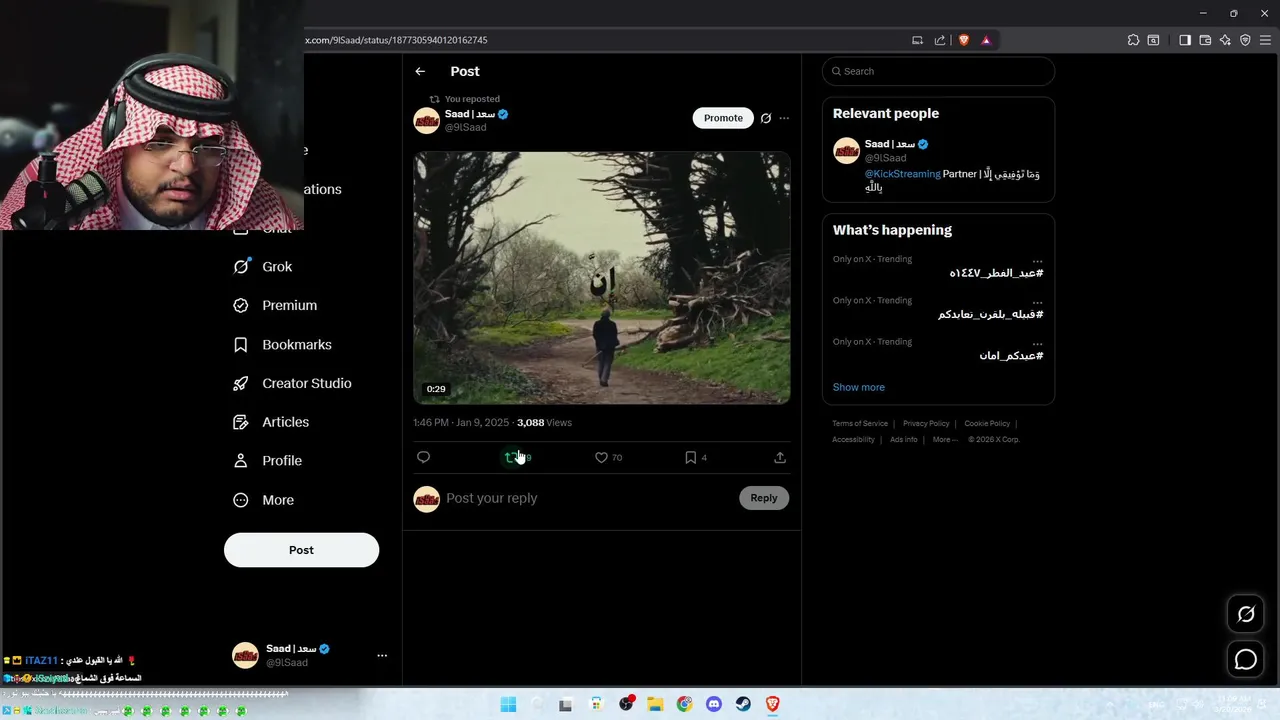Open File Explorer from the taskbar

pyautogui.click(x=655, y=704)
